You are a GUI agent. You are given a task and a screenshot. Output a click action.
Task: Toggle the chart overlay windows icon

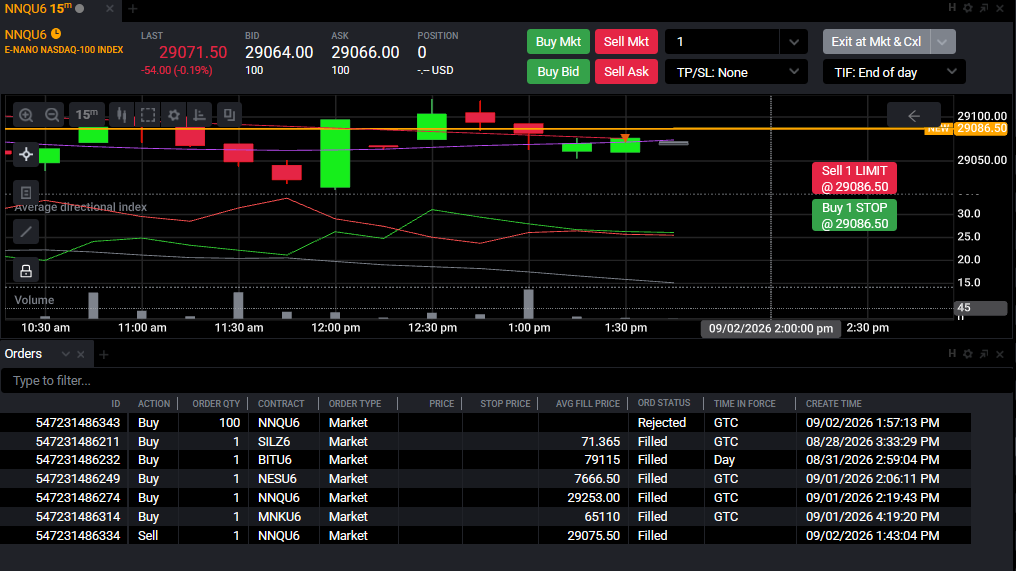click(x=229, y=115)
